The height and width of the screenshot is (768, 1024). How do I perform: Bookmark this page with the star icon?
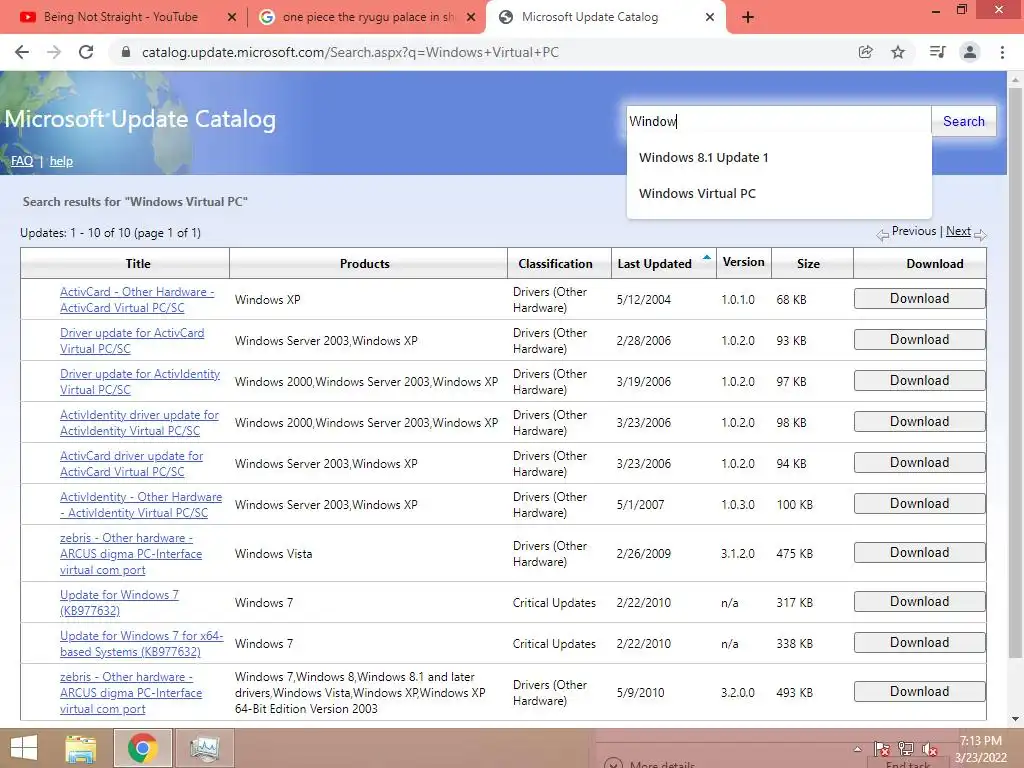[898, 52]
